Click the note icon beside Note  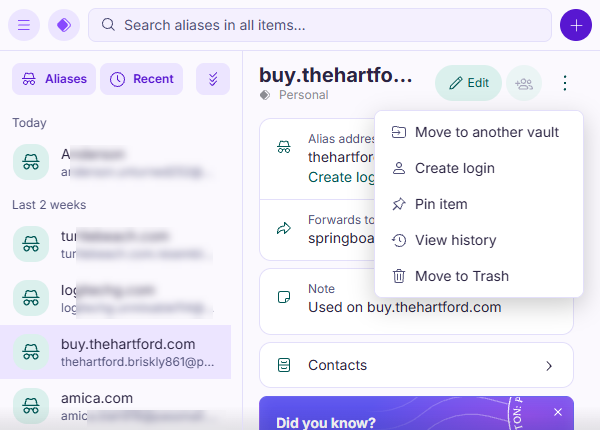point(284,298)
